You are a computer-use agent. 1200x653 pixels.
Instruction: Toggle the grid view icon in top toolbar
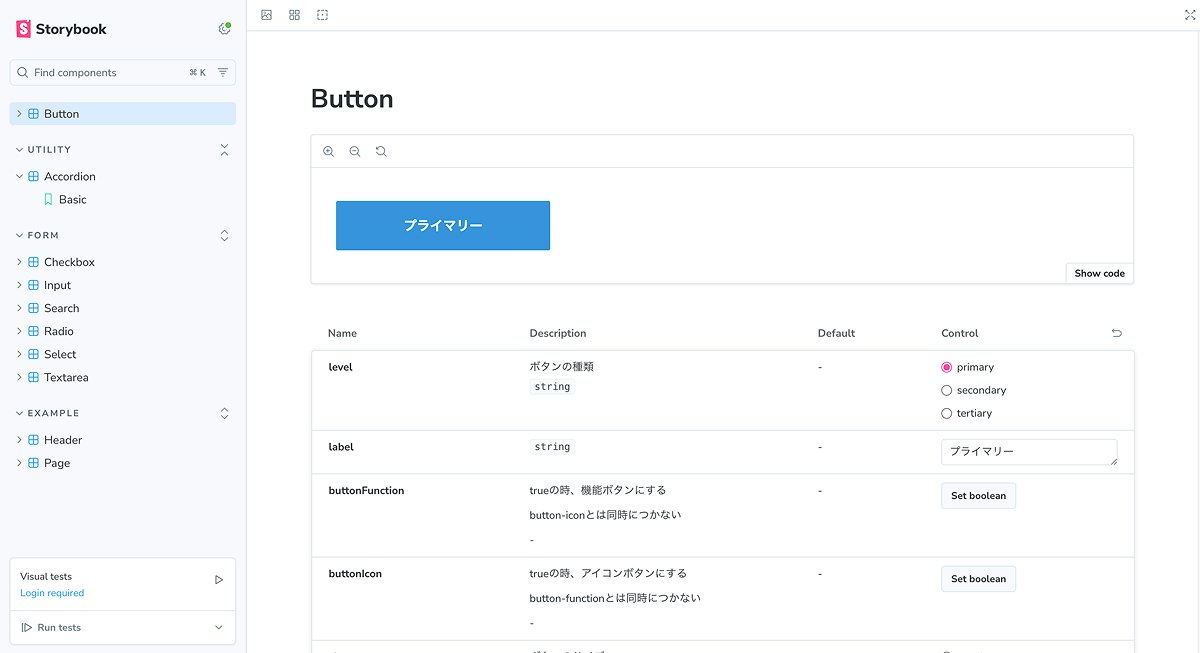click(x=294, y=15)
